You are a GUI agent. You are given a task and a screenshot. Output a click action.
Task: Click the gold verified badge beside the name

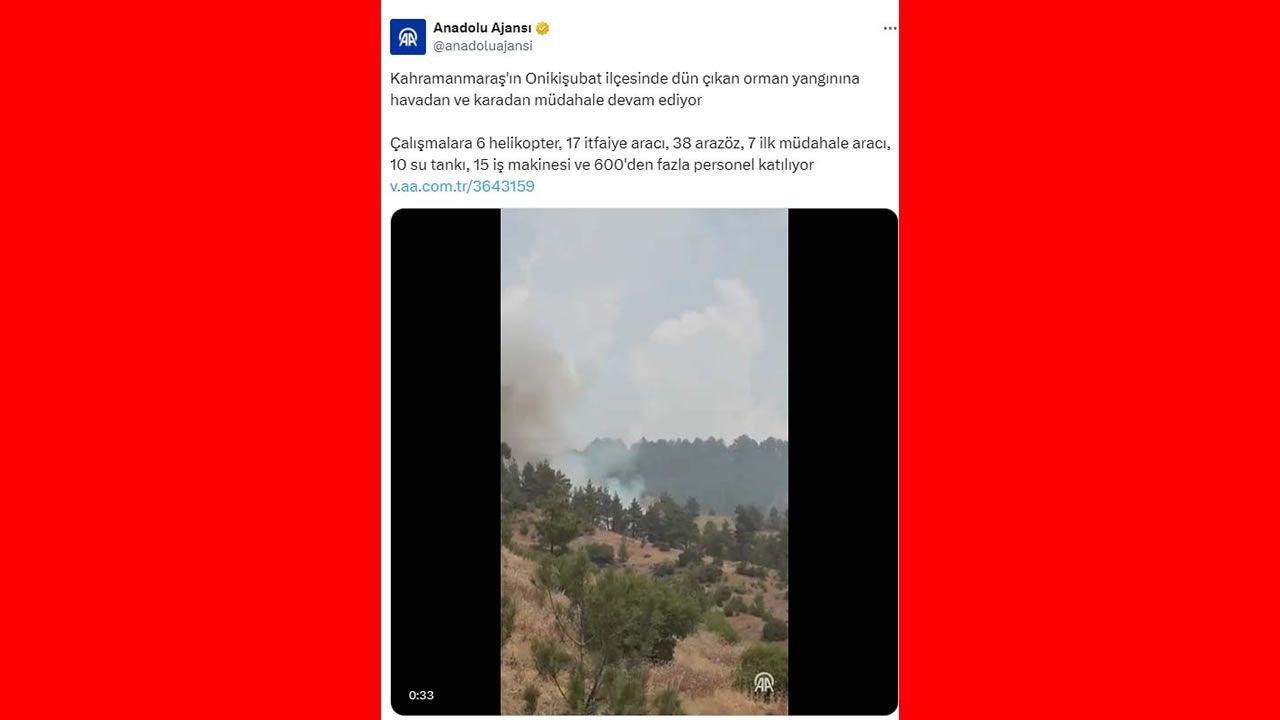click(x=543, y=28)
